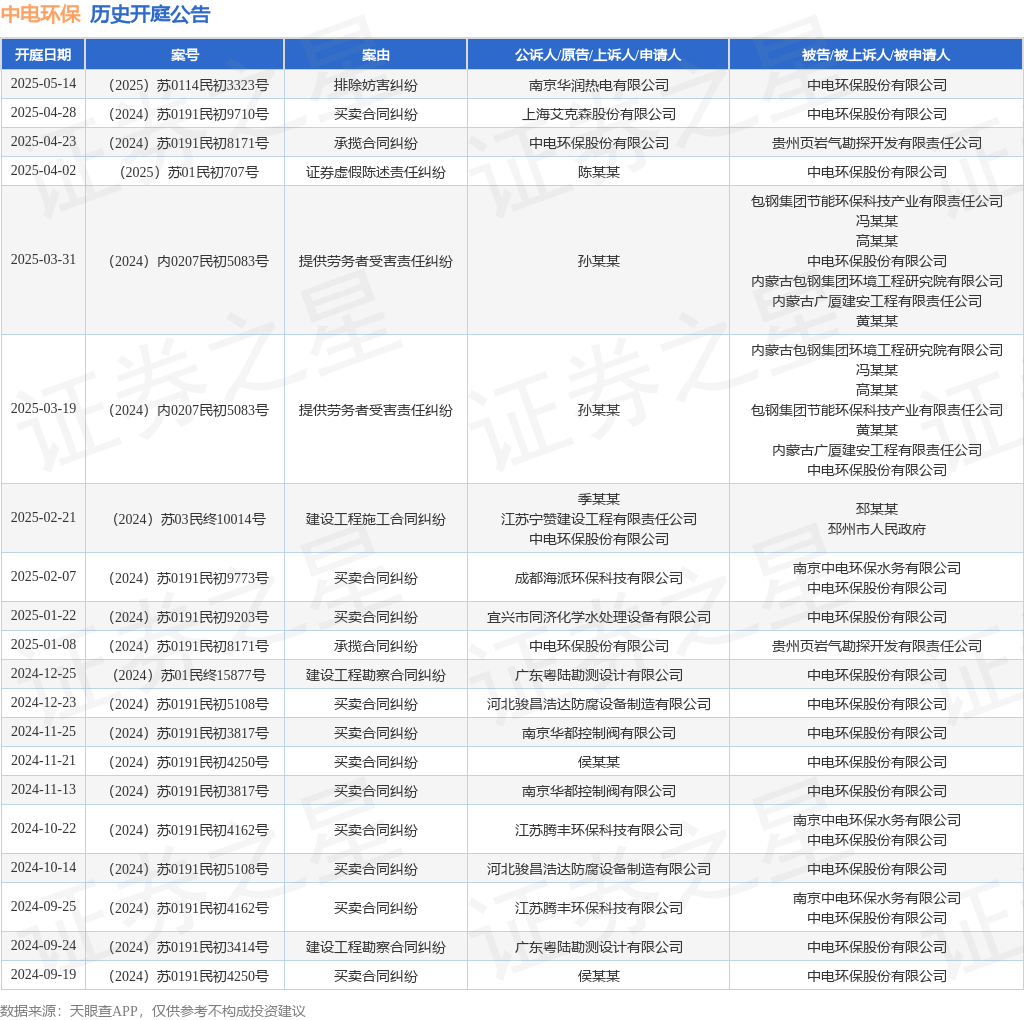The width and height of the screenshot is (1024, 1020).
Task: Select the date 2024-11-21
Action: point(43,761)
